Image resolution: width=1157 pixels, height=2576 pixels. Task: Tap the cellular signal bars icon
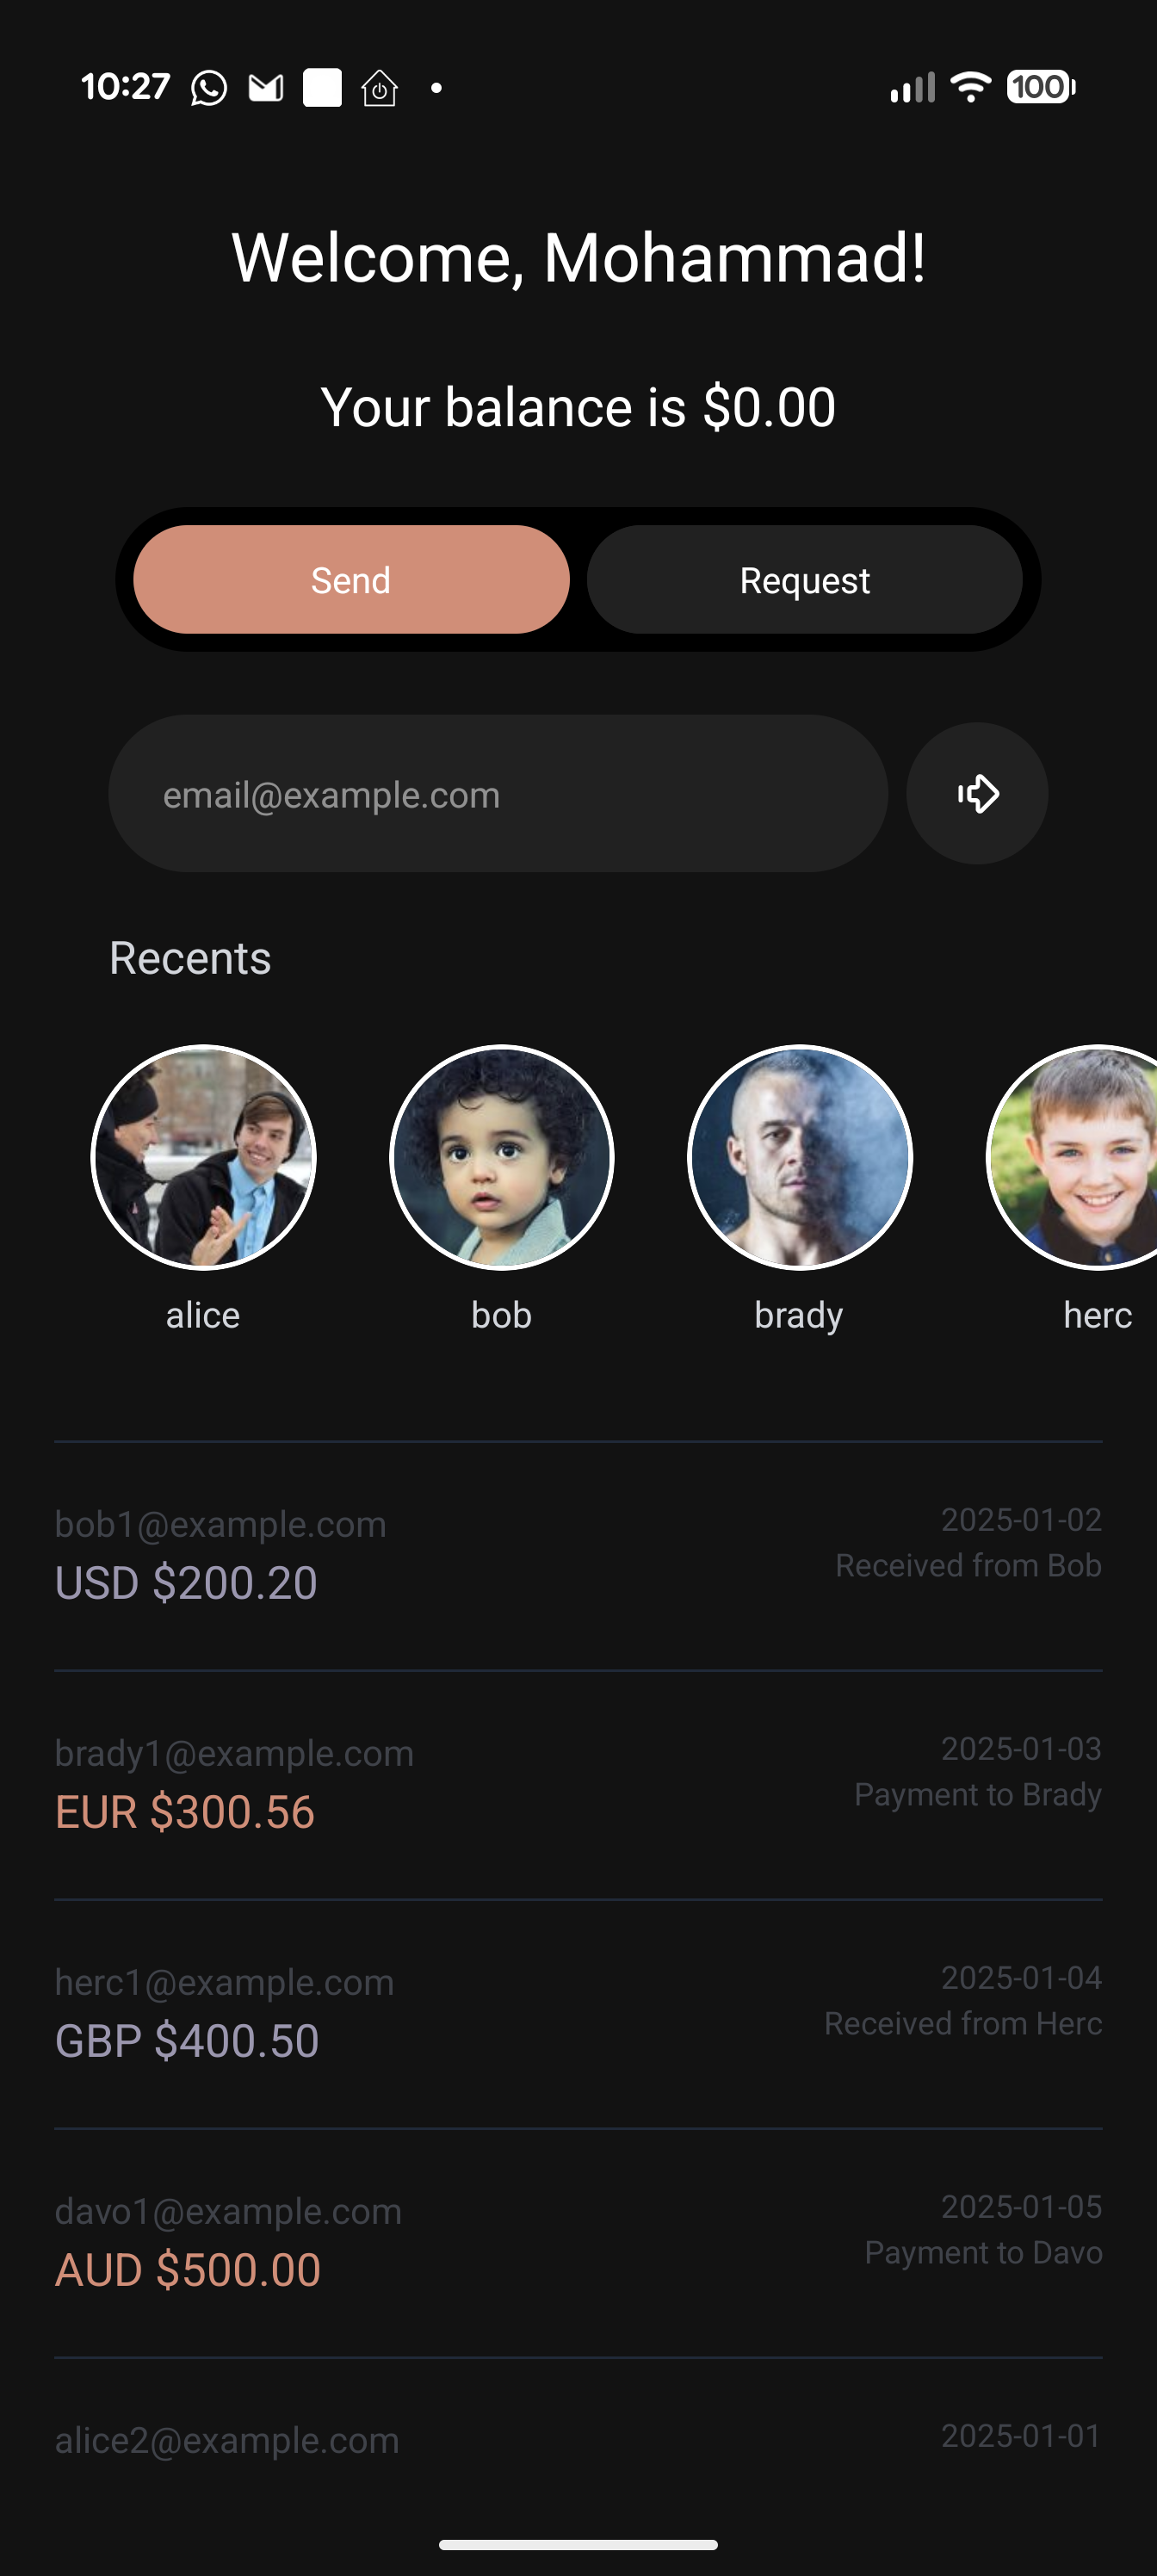912,87
